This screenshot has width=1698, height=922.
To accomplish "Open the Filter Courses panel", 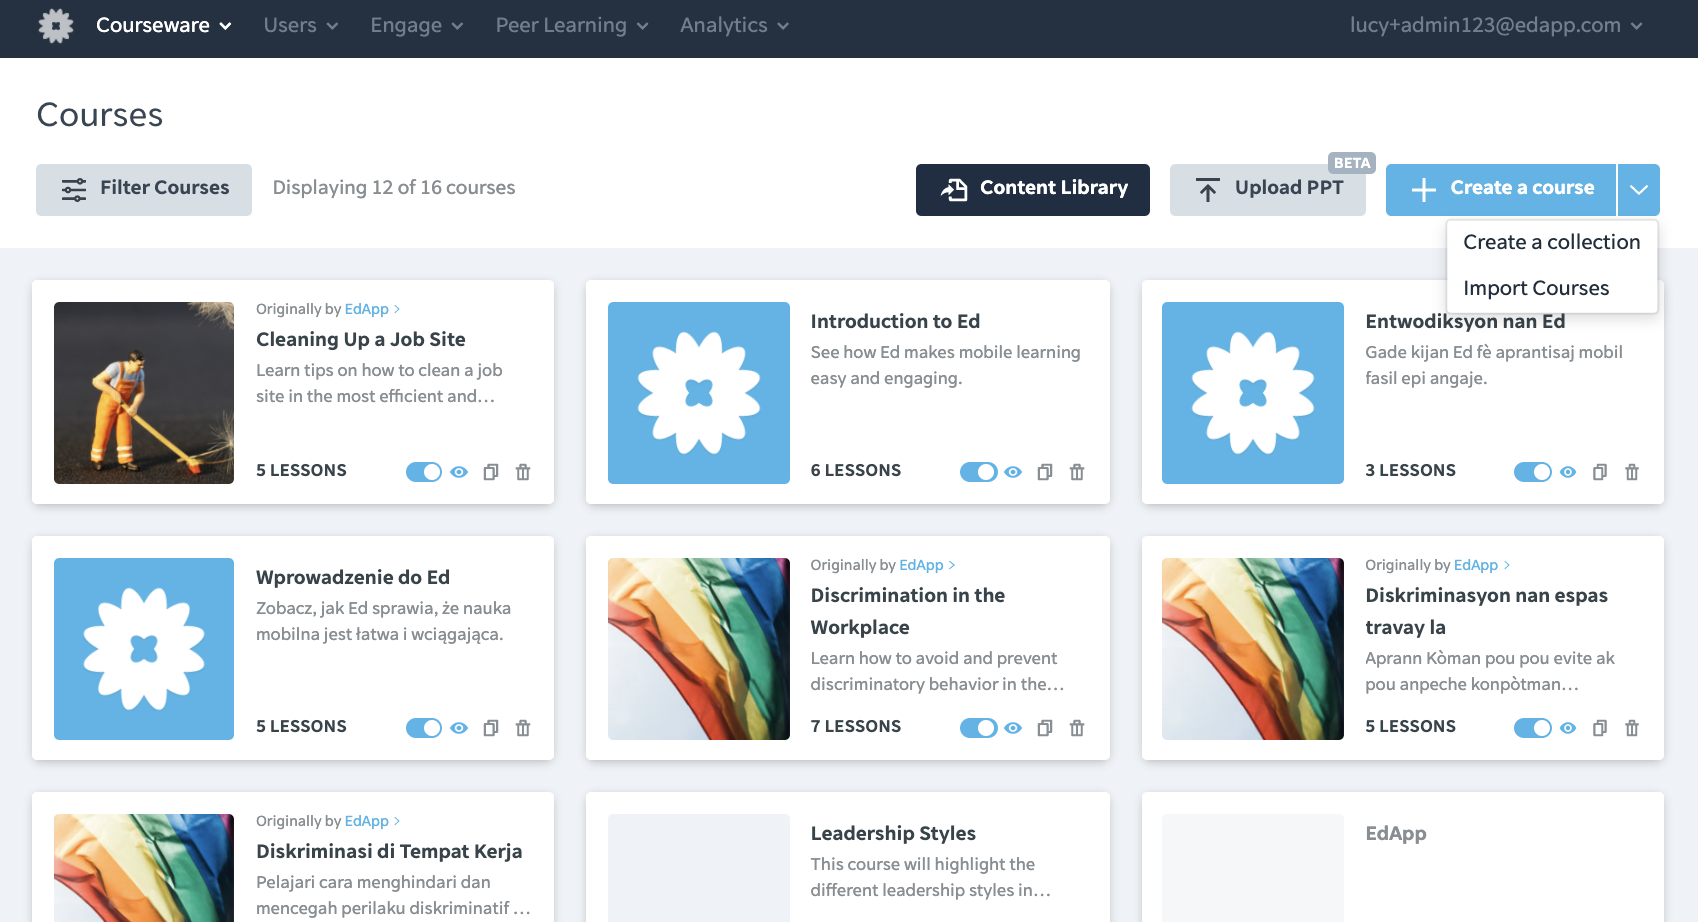I will point(144,190).
